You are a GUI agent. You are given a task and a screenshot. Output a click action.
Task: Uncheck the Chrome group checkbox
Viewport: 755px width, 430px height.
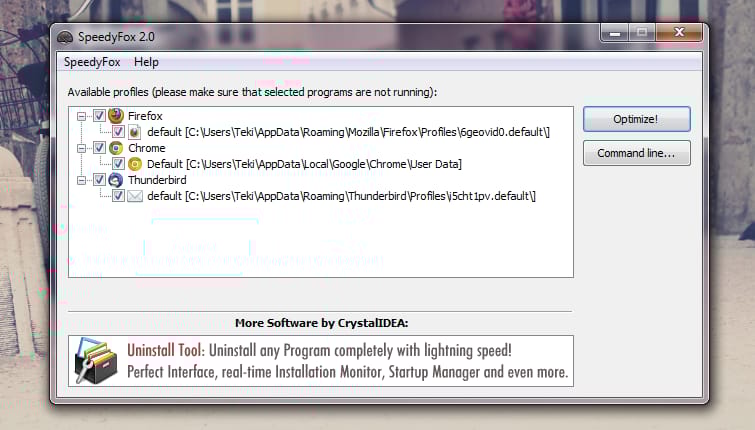(99, 148)
